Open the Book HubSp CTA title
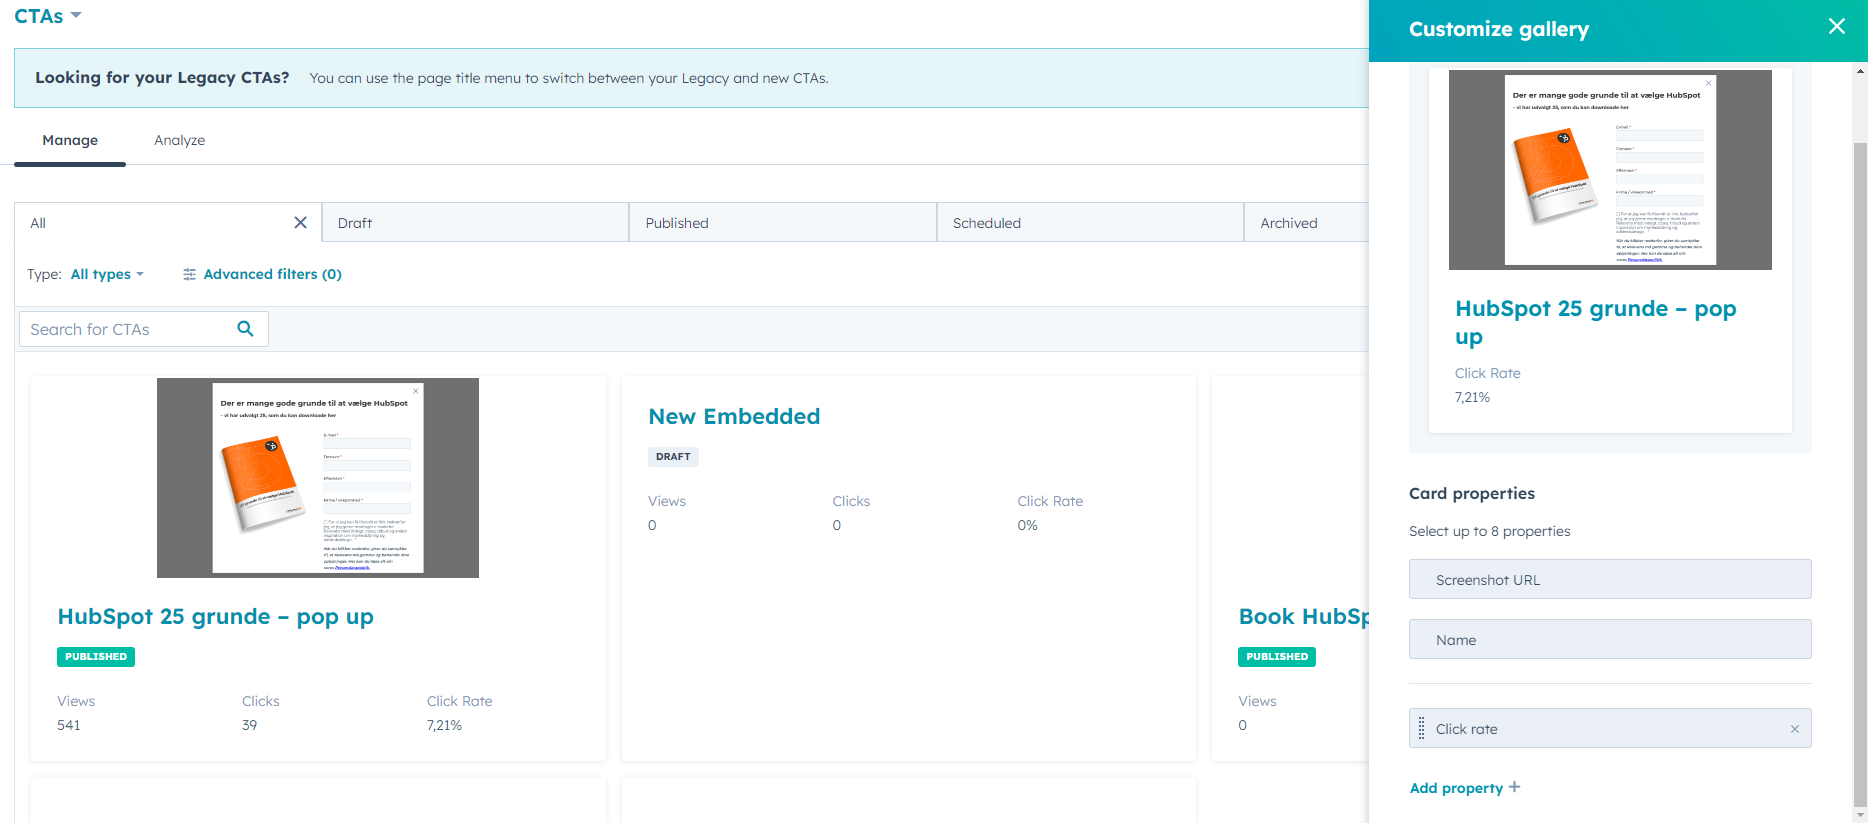 pyautogui.click(x=1303, y=616)
